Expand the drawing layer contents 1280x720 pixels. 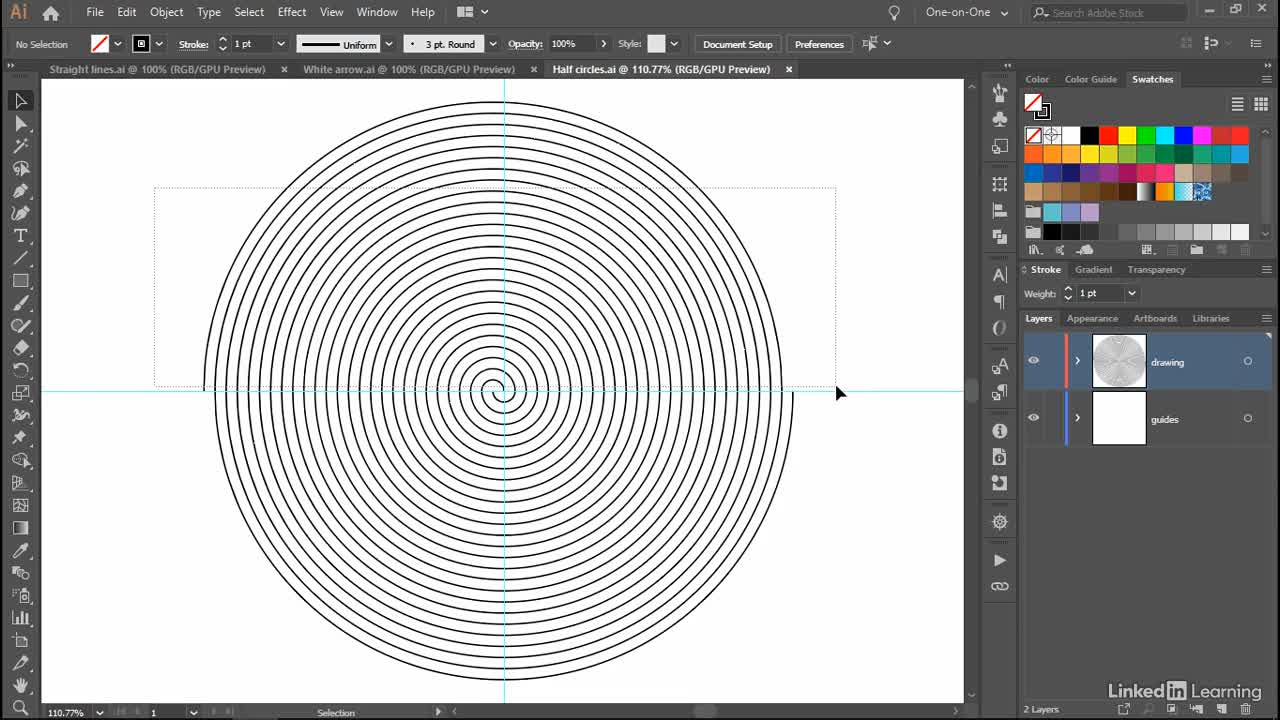tap(1077, 361)
